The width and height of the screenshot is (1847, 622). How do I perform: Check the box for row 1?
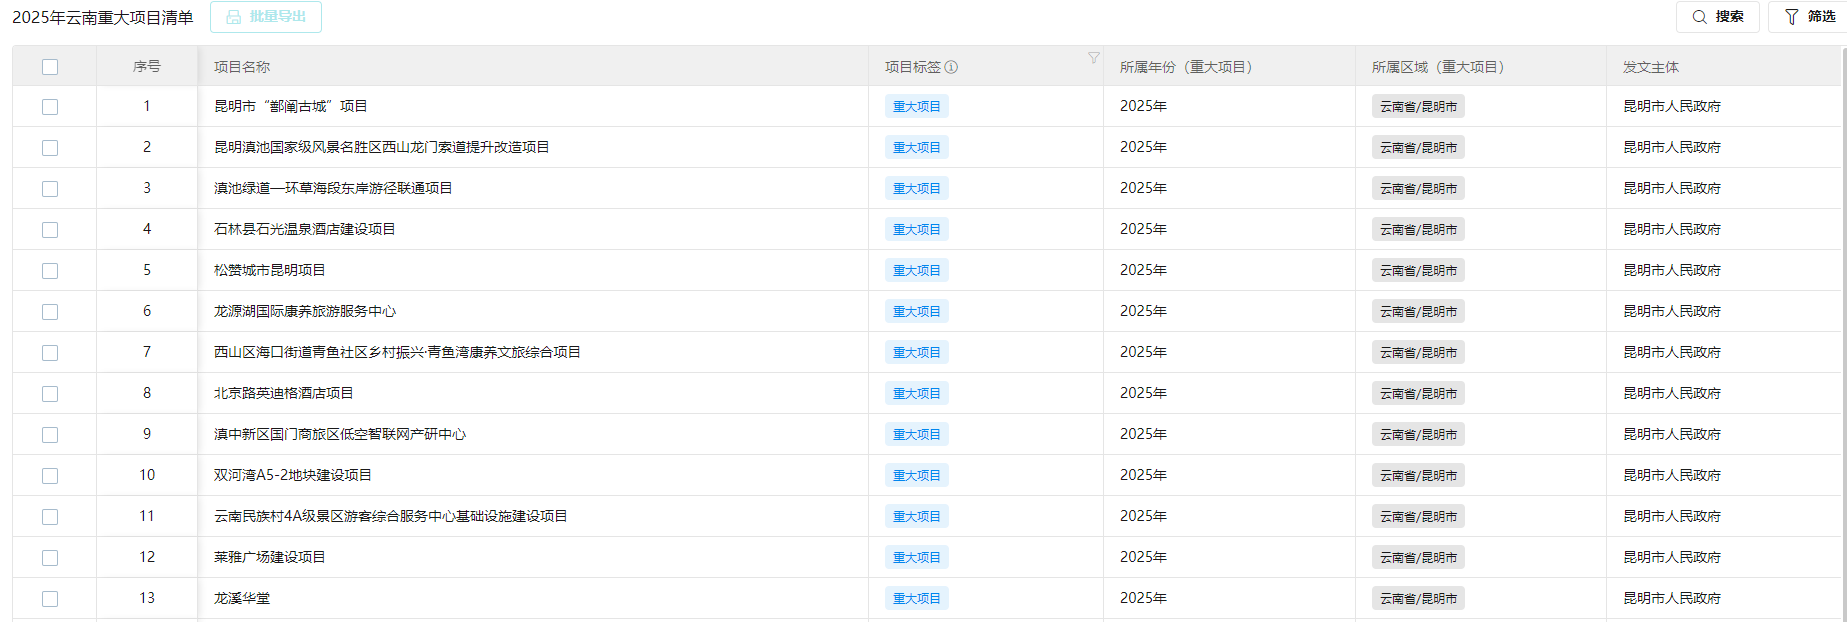tap(50, 107)
